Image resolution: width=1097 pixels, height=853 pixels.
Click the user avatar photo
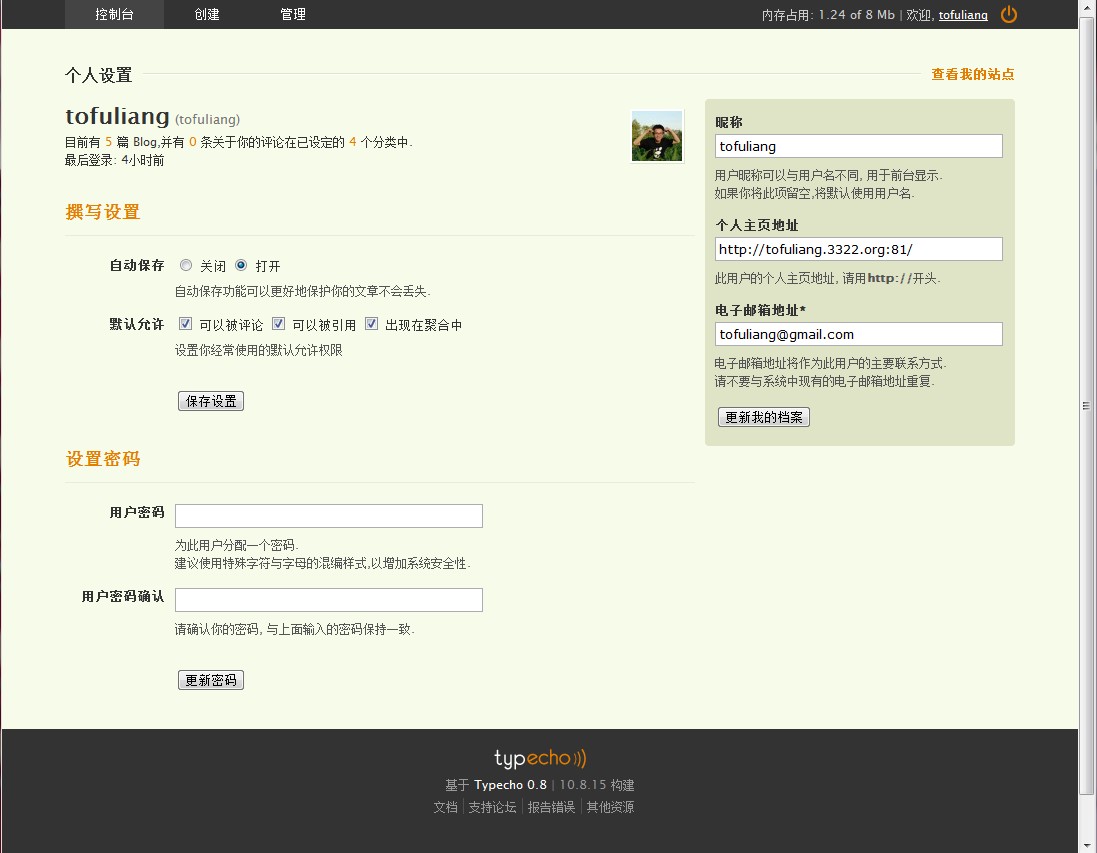click(x=657, y=136)
